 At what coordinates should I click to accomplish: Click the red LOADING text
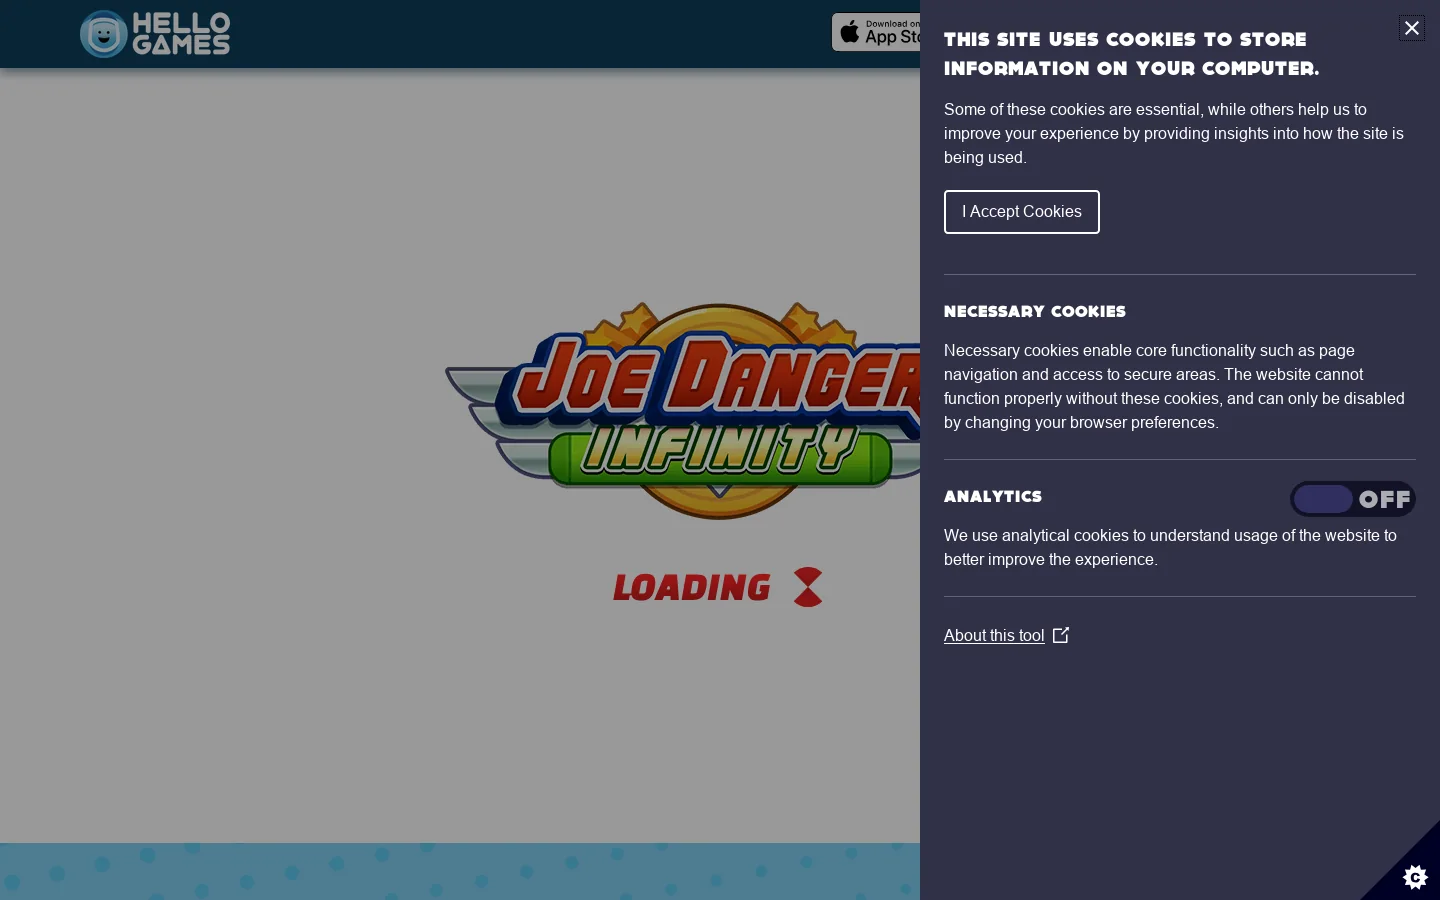[x=692, y=588]
